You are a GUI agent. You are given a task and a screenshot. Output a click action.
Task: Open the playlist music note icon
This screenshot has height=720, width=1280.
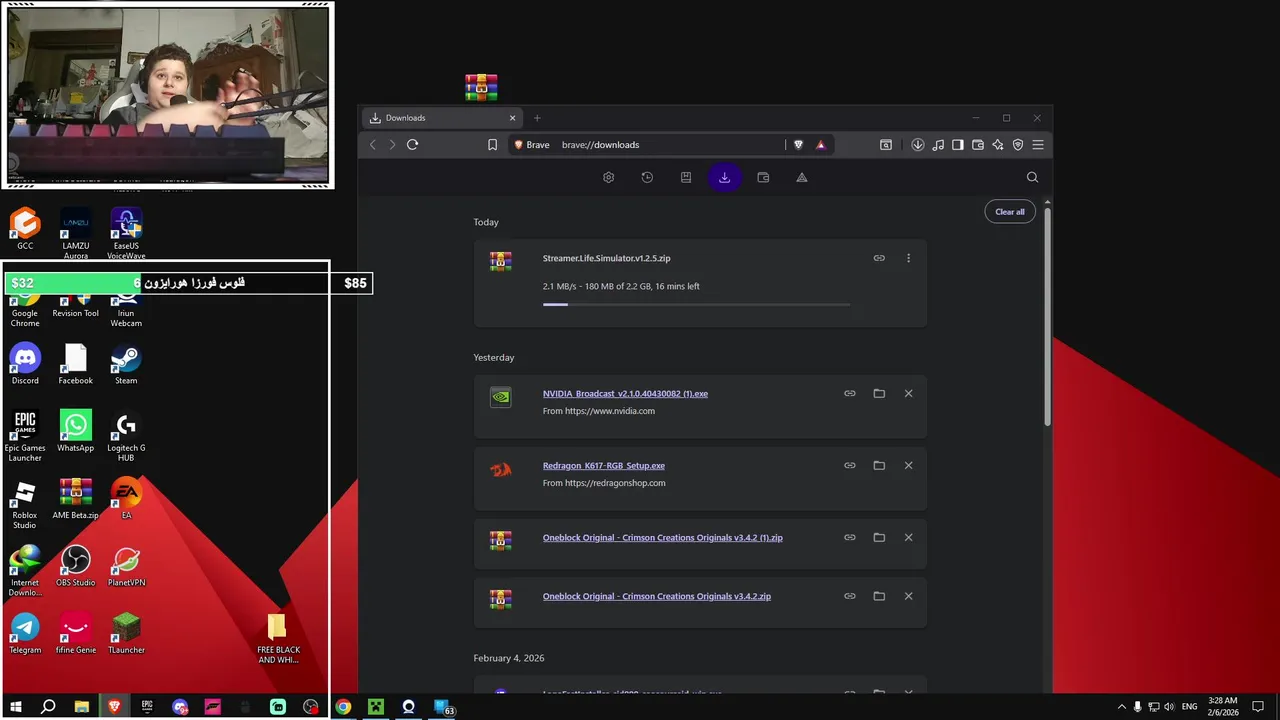(x=938, y=145)
